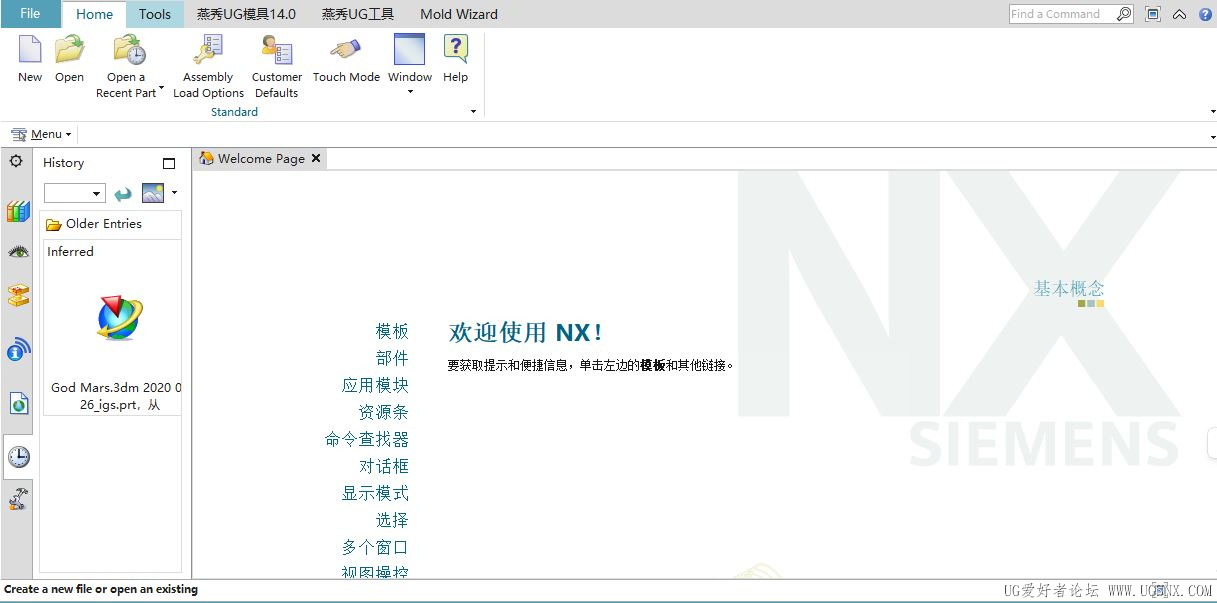Viewport: 1217px width, 603px height.
Task: Open a Recent Part icon
Action: (x=129, y=50)
